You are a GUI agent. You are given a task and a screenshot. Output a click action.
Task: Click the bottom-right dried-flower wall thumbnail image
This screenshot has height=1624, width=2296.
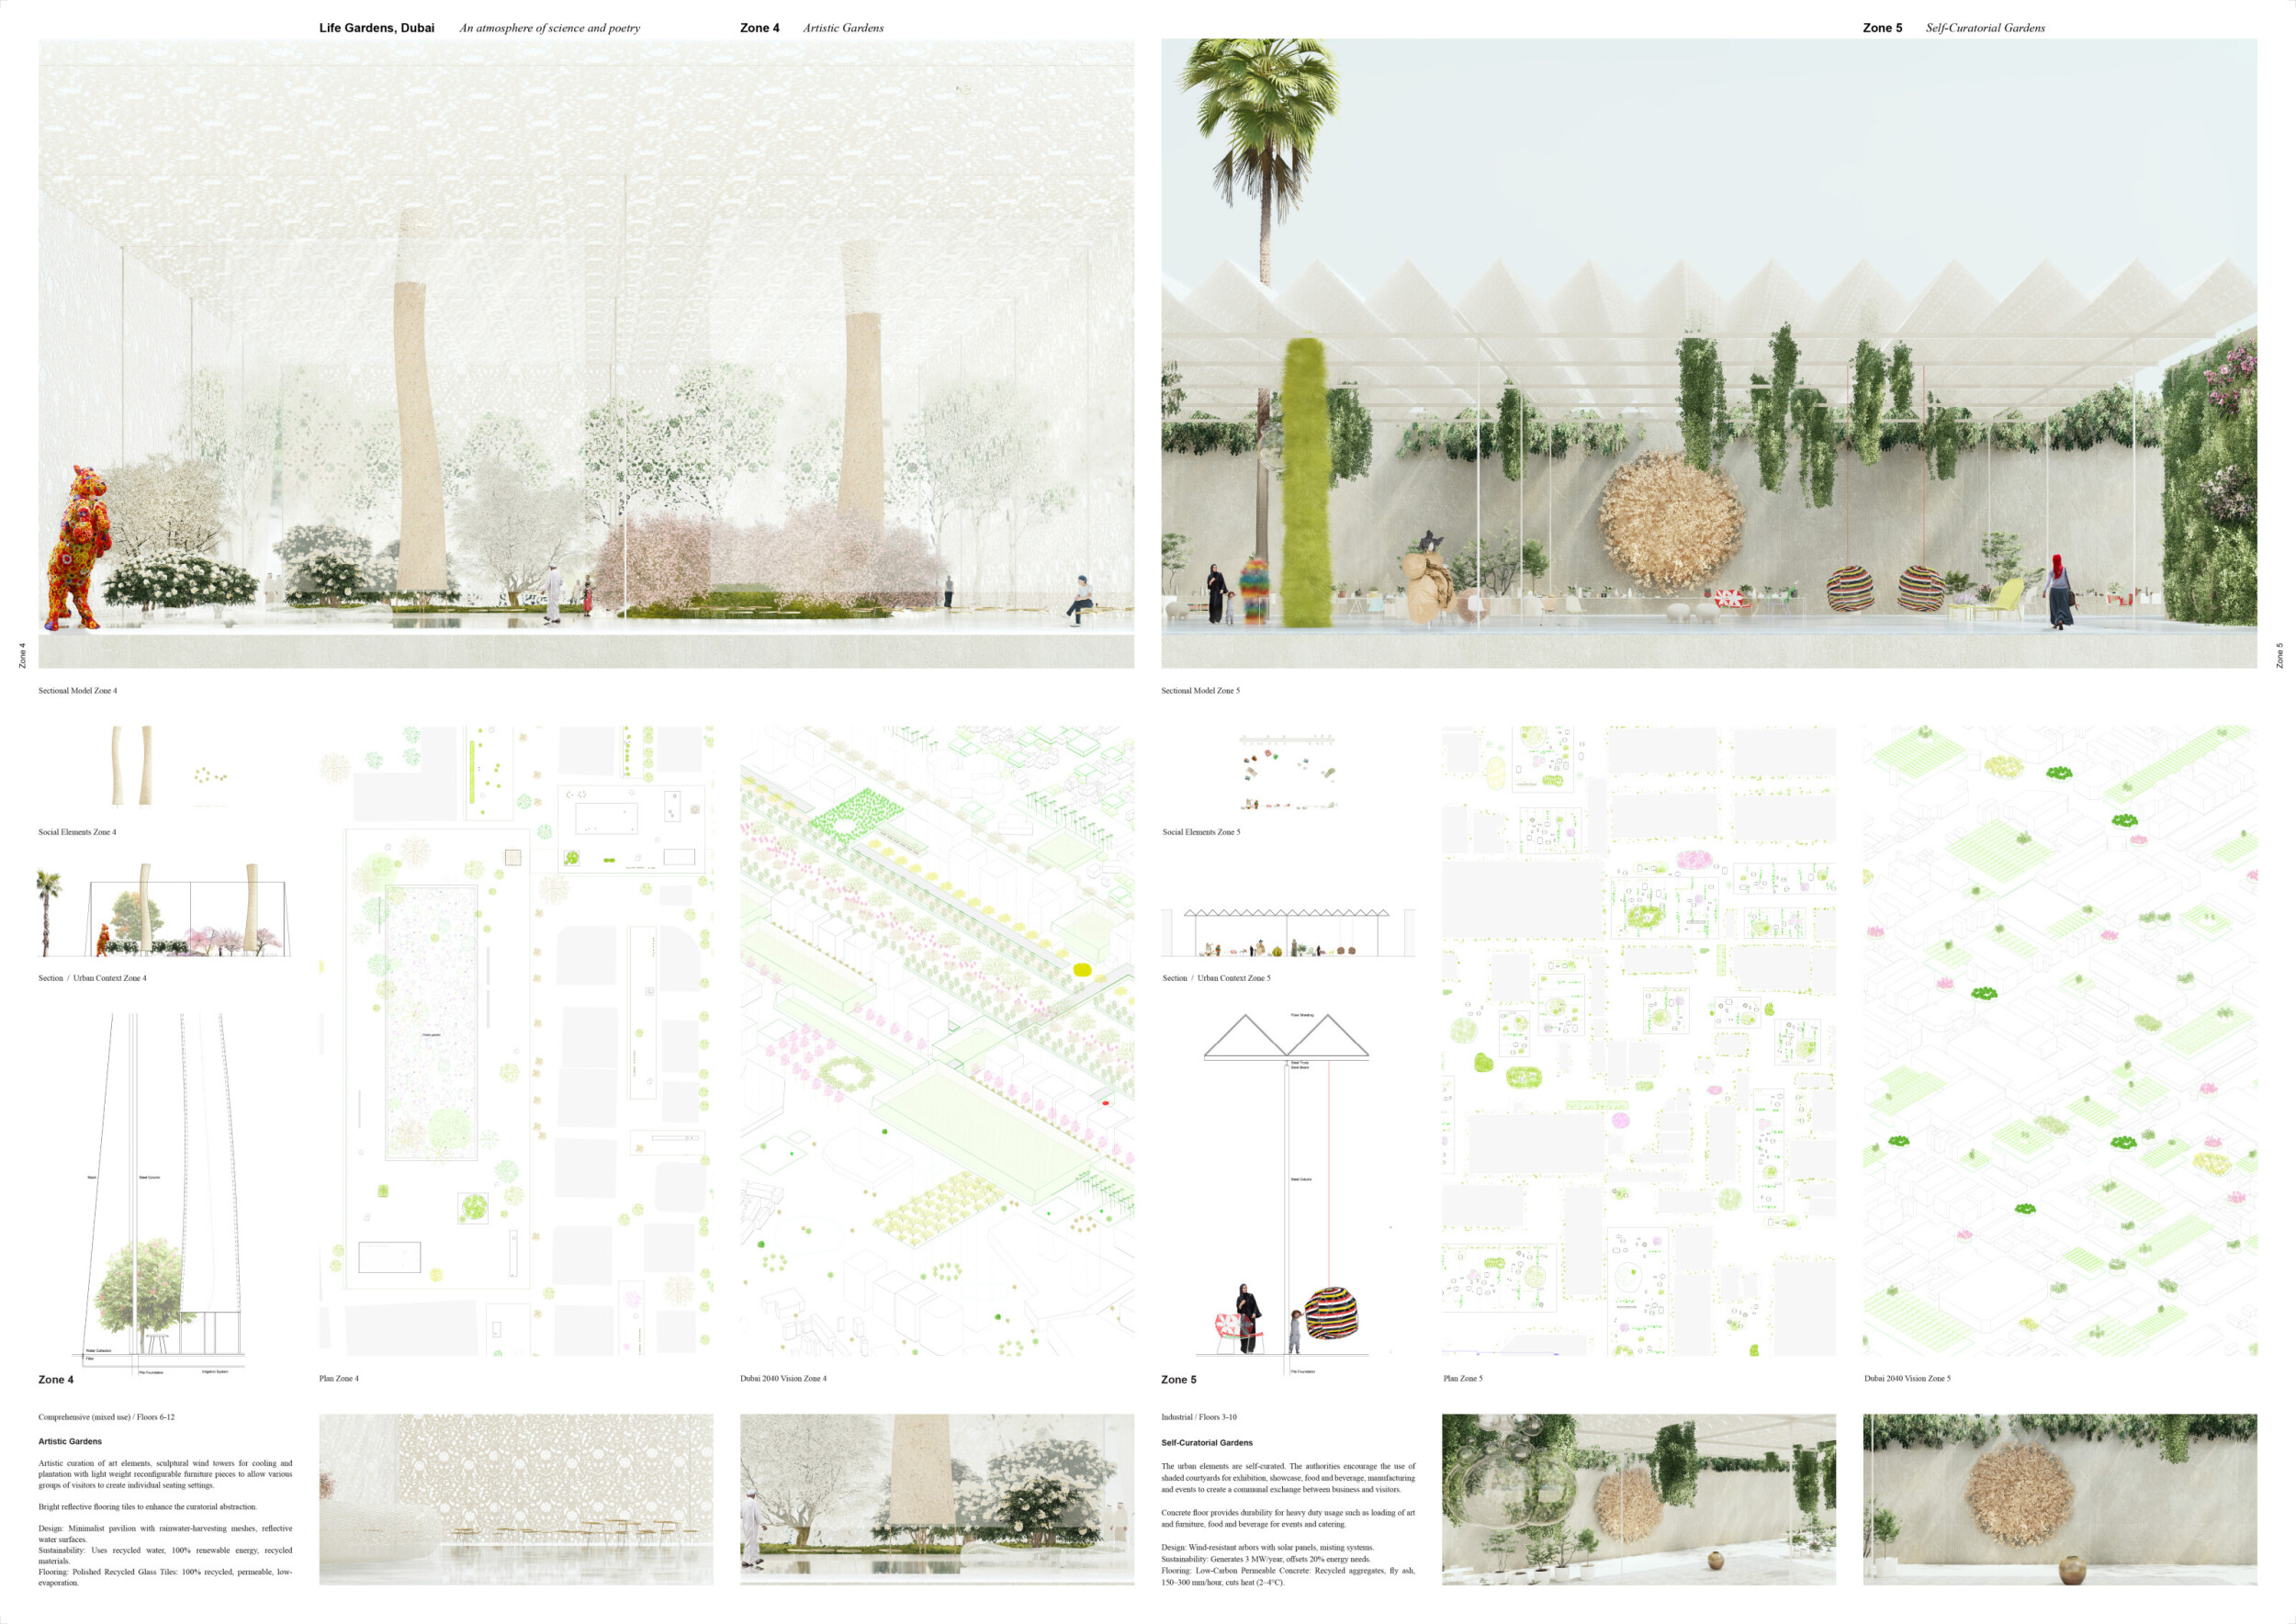pos(2059,1499)
